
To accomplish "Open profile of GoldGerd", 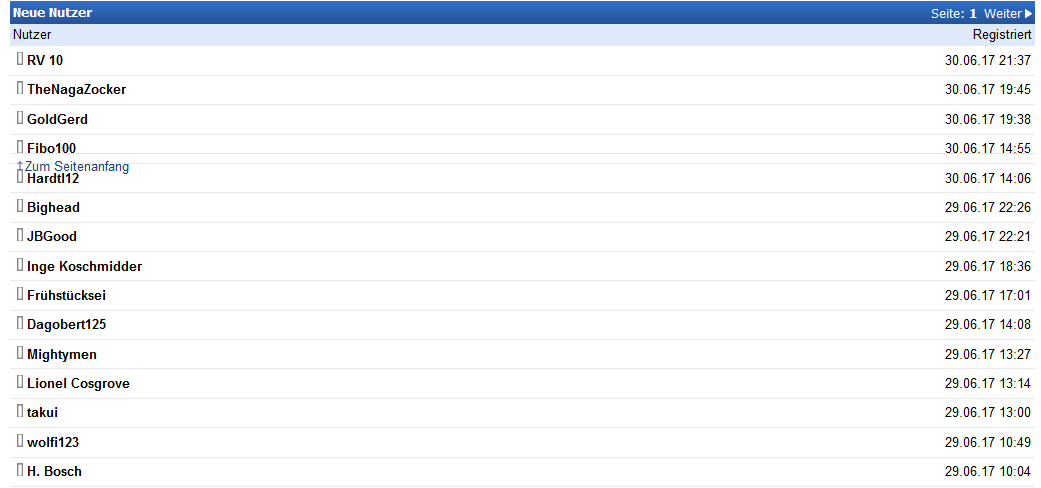I will click(57, 120).
